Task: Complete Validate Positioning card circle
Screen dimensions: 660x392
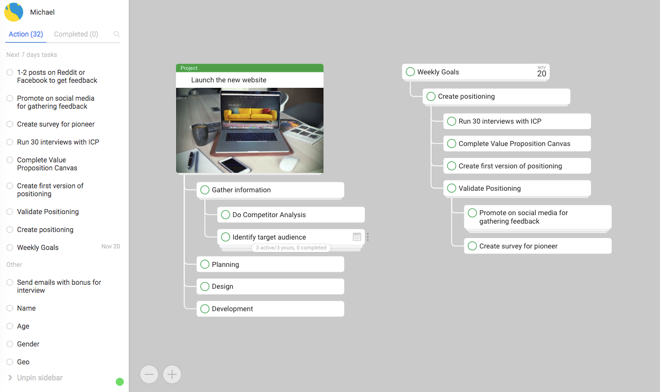Action: 451,188
